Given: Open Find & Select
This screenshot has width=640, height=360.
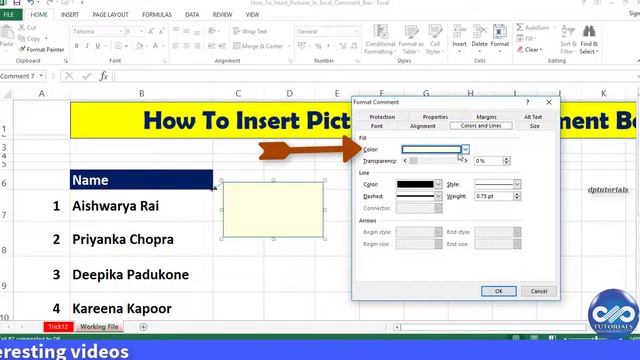Looking at the screenshot, I should [589, 40].
